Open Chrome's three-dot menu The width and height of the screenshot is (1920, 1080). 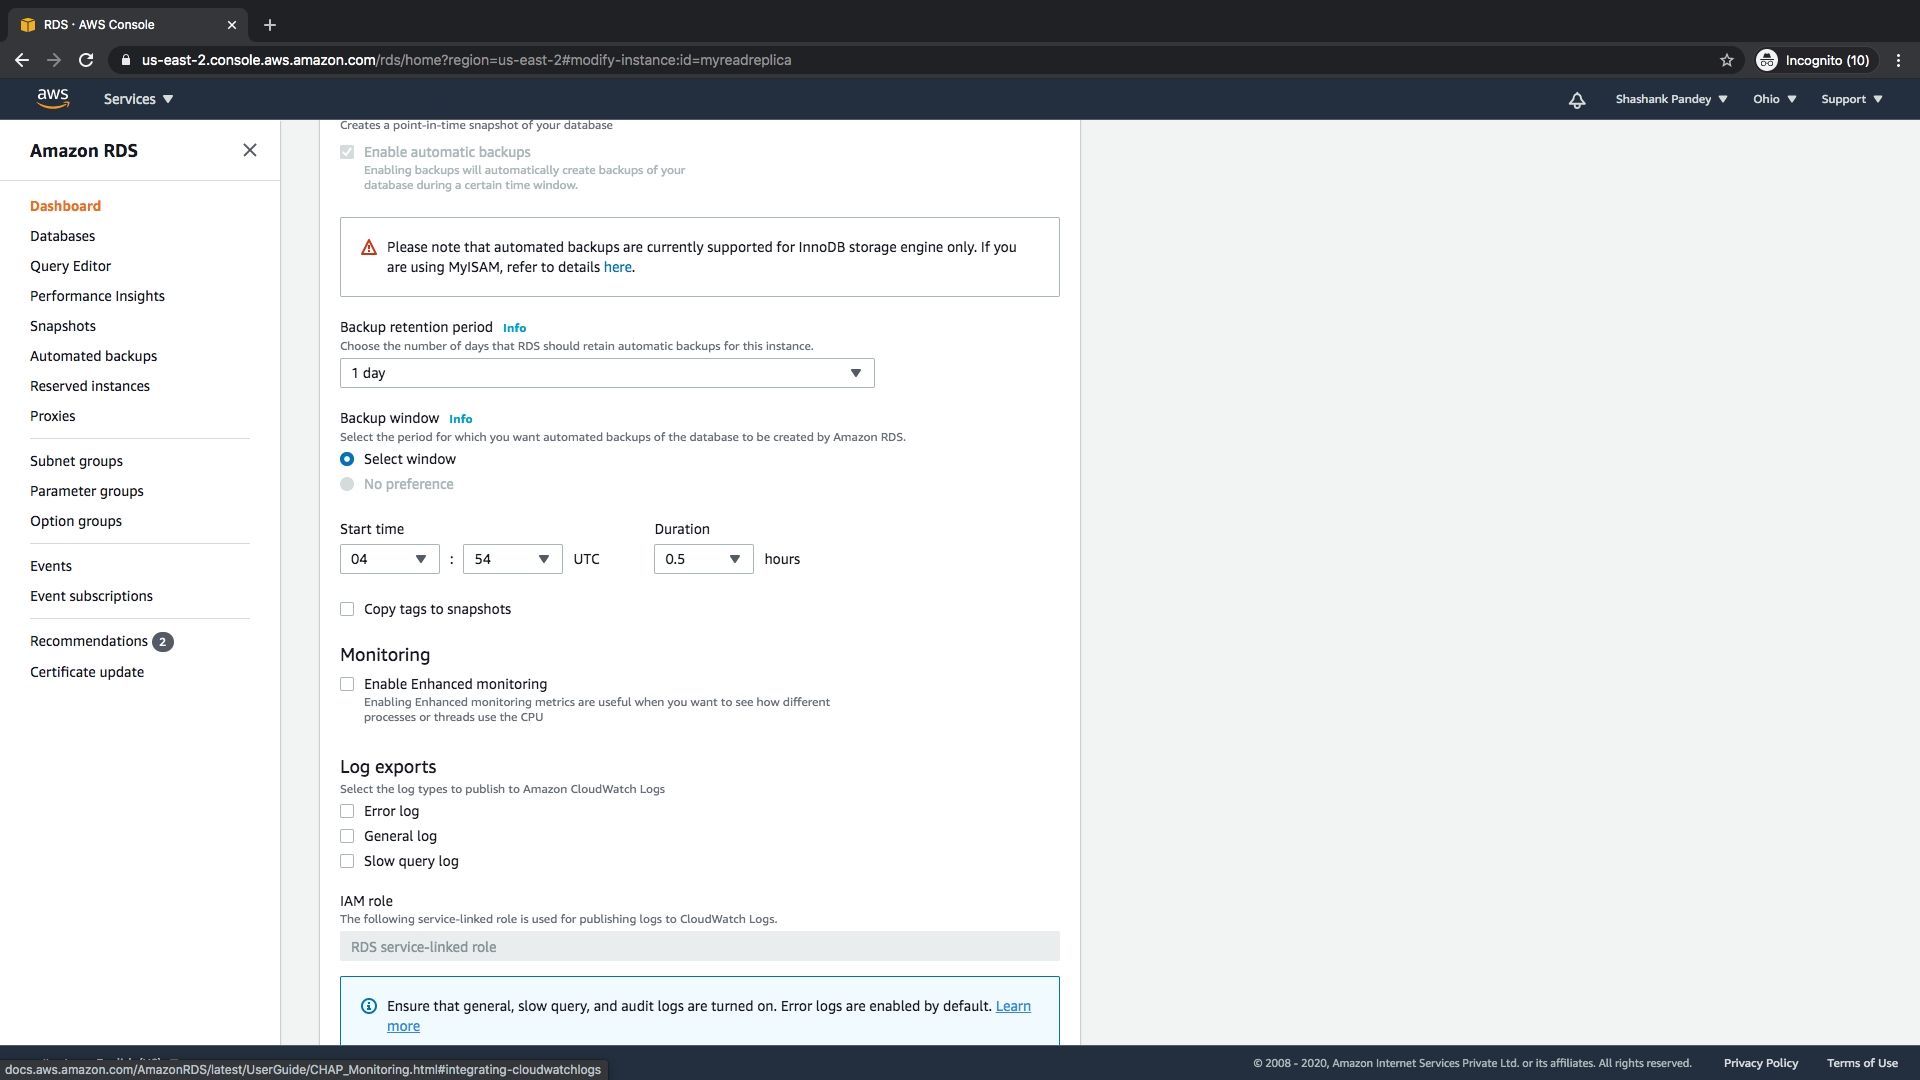point(1898,60)
